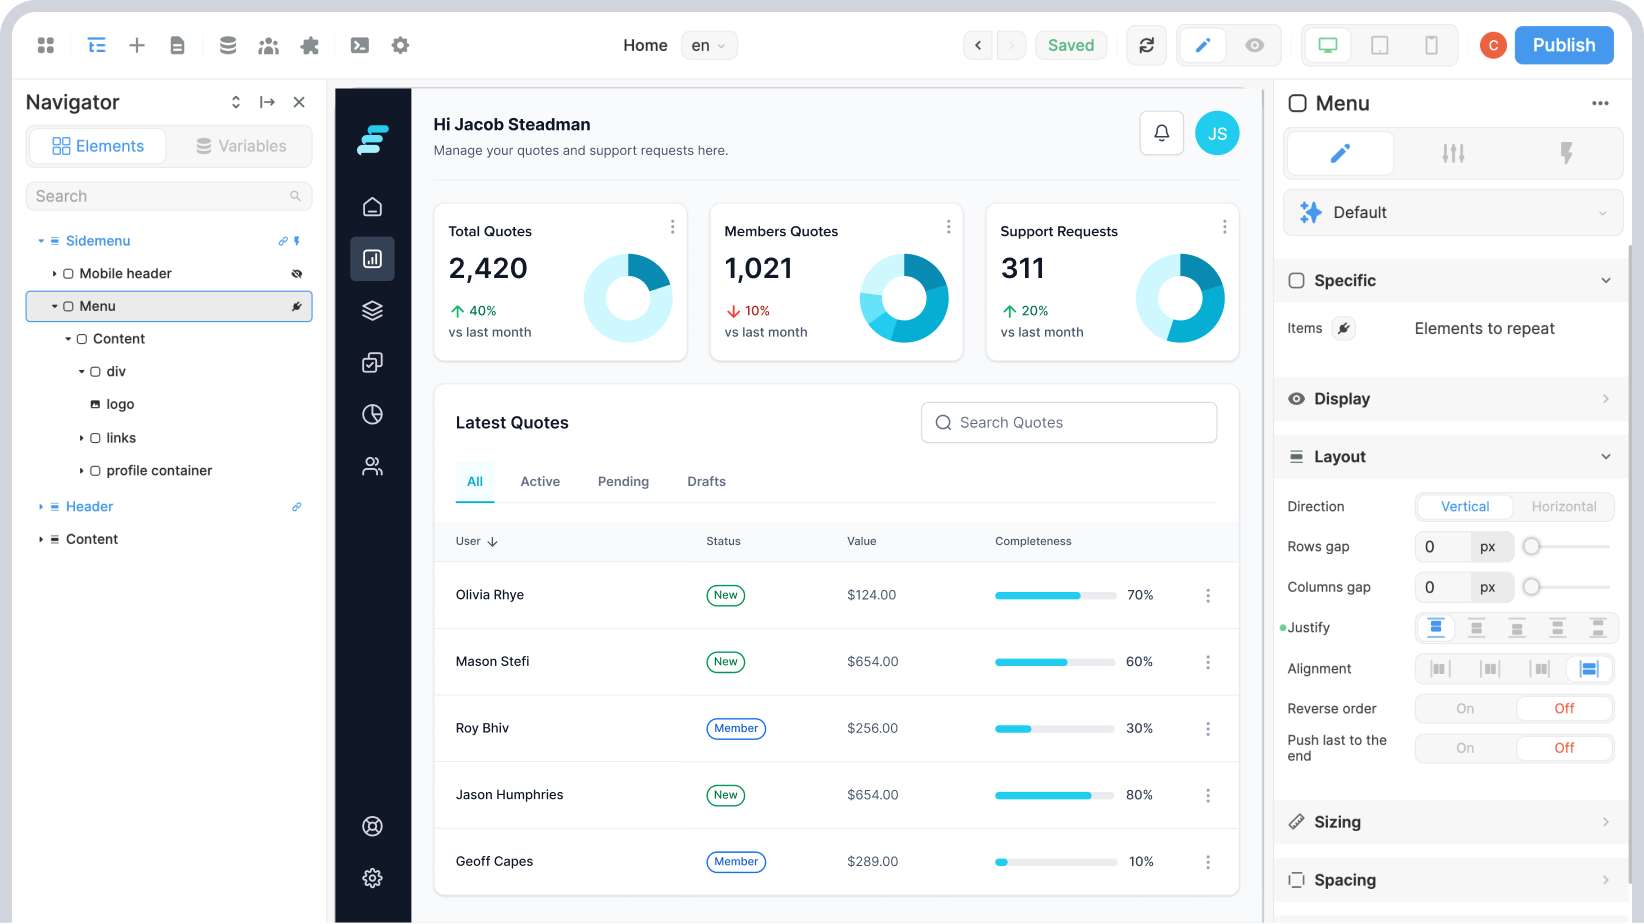Open the database panel in the top toolbar
The image size is (1644, 924).
point(228,45)
